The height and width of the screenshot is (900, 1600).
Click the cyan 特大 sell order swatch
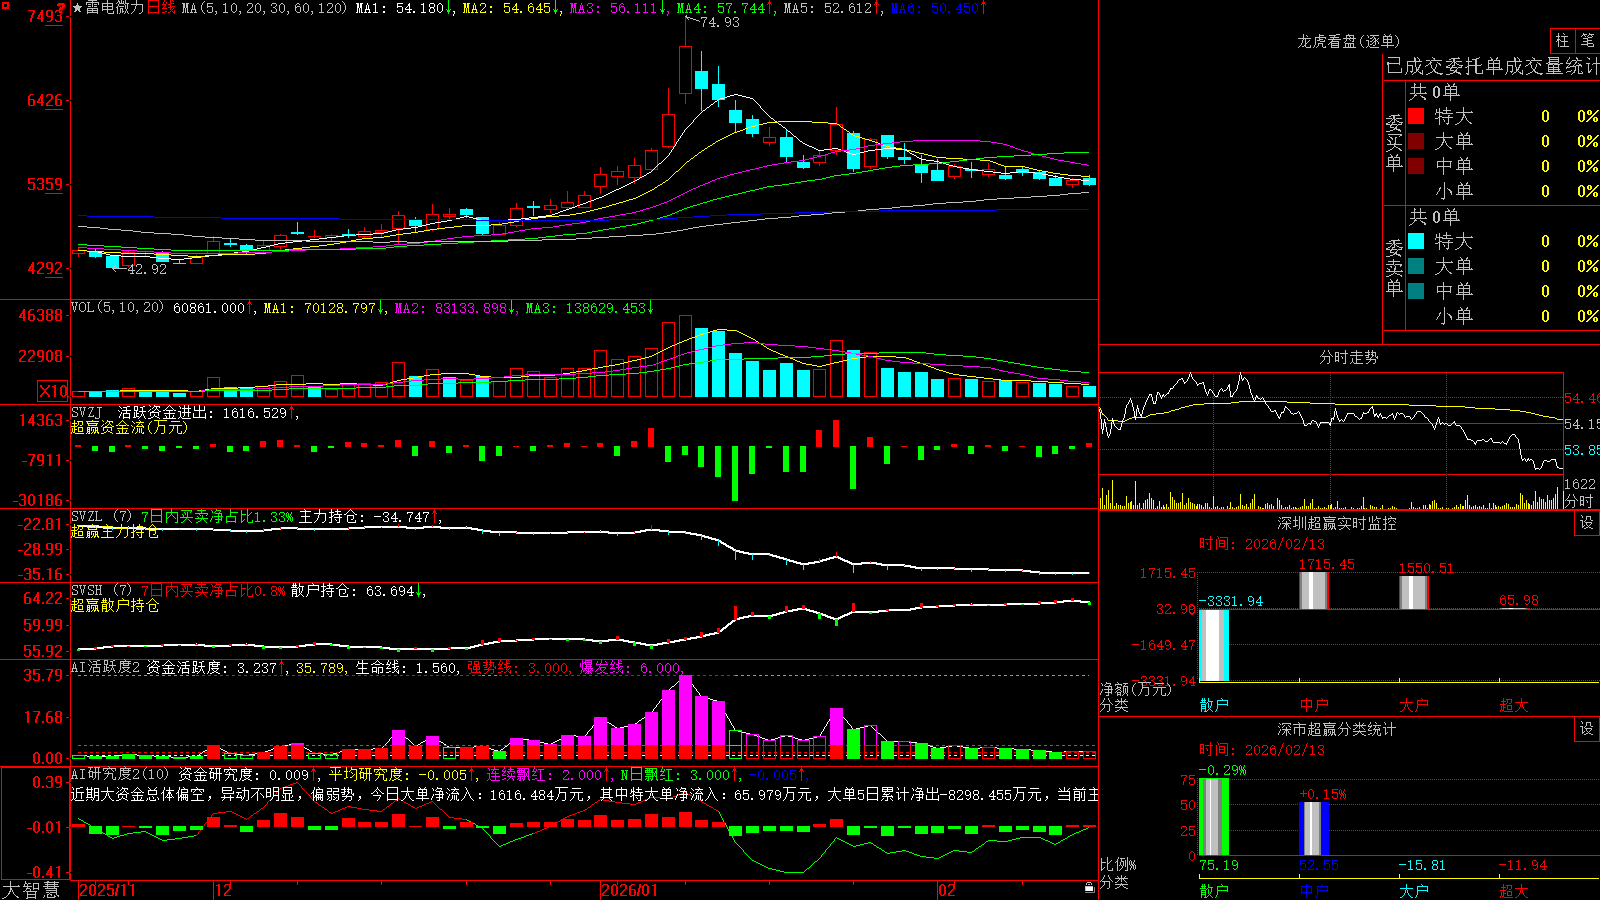1416,241
